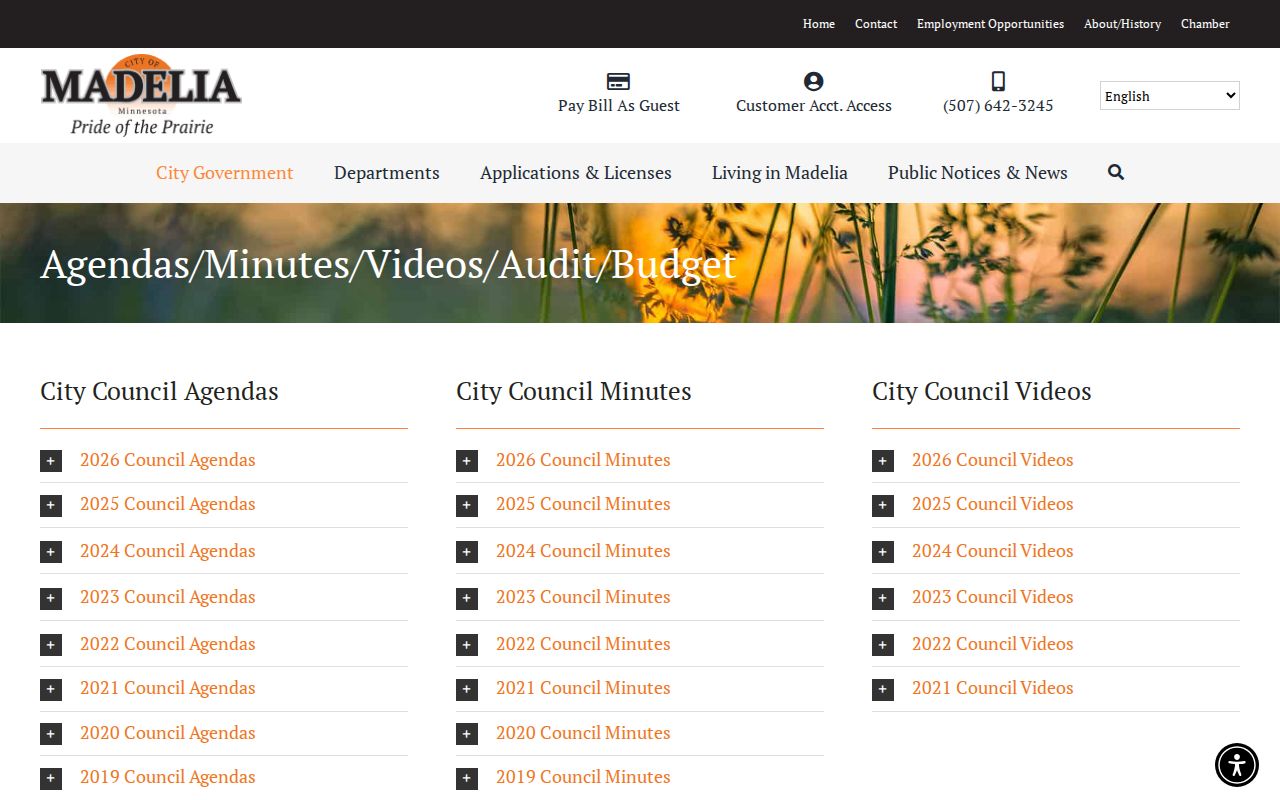Open Applications & Licenses menu
The image size is (1280, 800).
coord(576,173)
